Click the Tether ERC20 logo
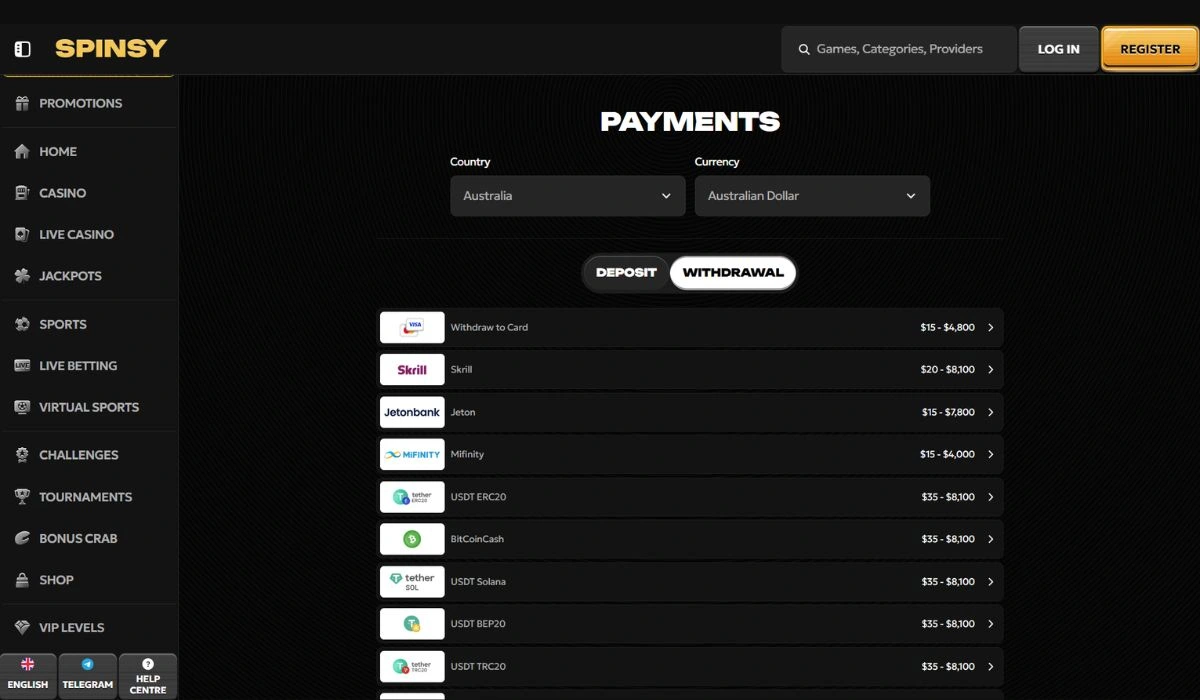The image size is (1200, 700). pyautogui.click(x=412, y=497)
